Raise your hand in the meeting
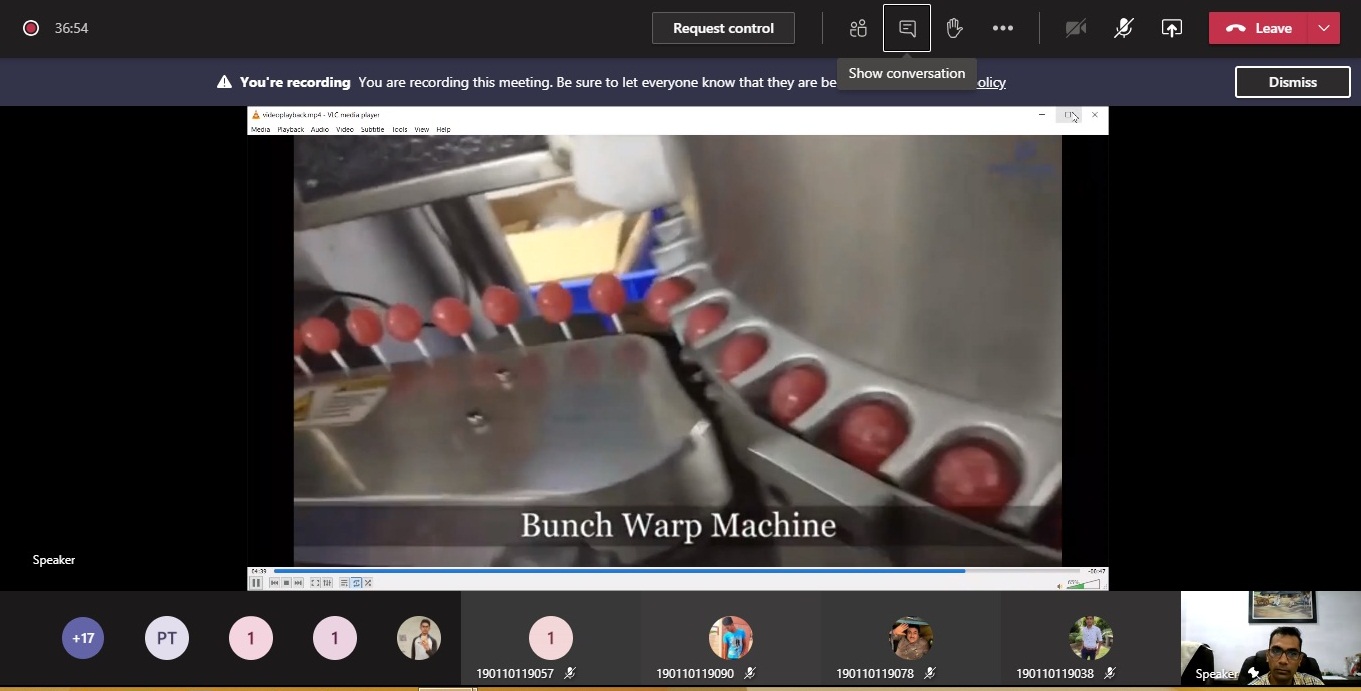Image resolution: width=1361 pixels, height=691 pixels. pos(954,28)
